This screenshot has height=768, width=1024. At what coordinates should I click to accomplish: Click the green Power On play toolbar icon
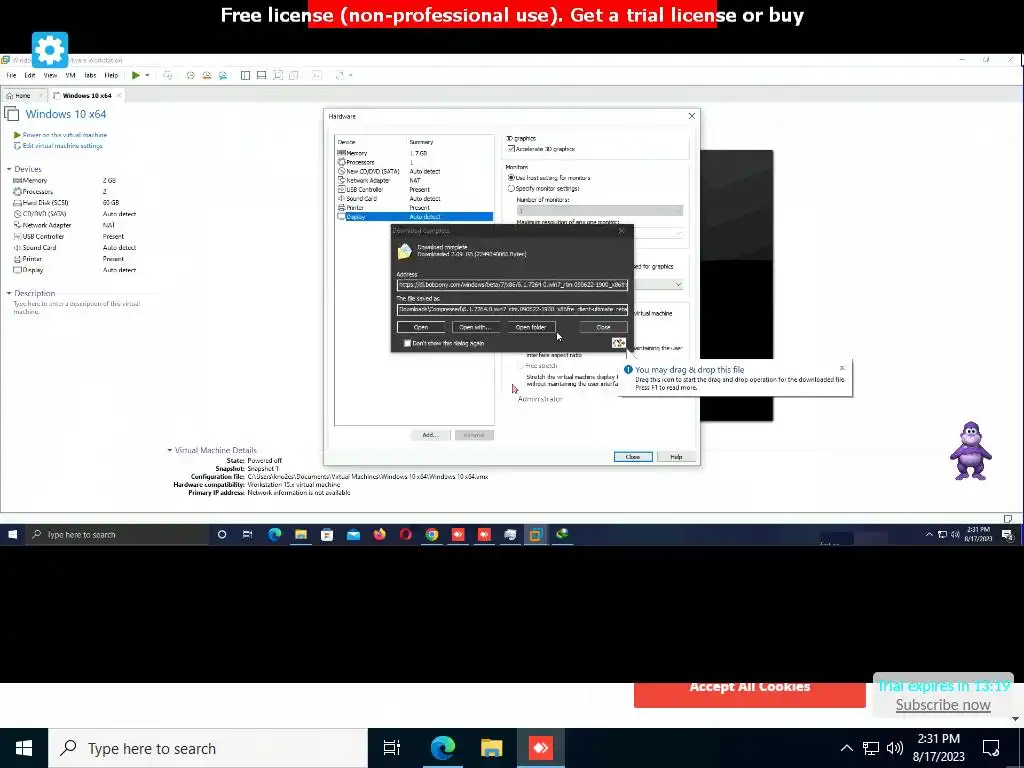point(136,75)
